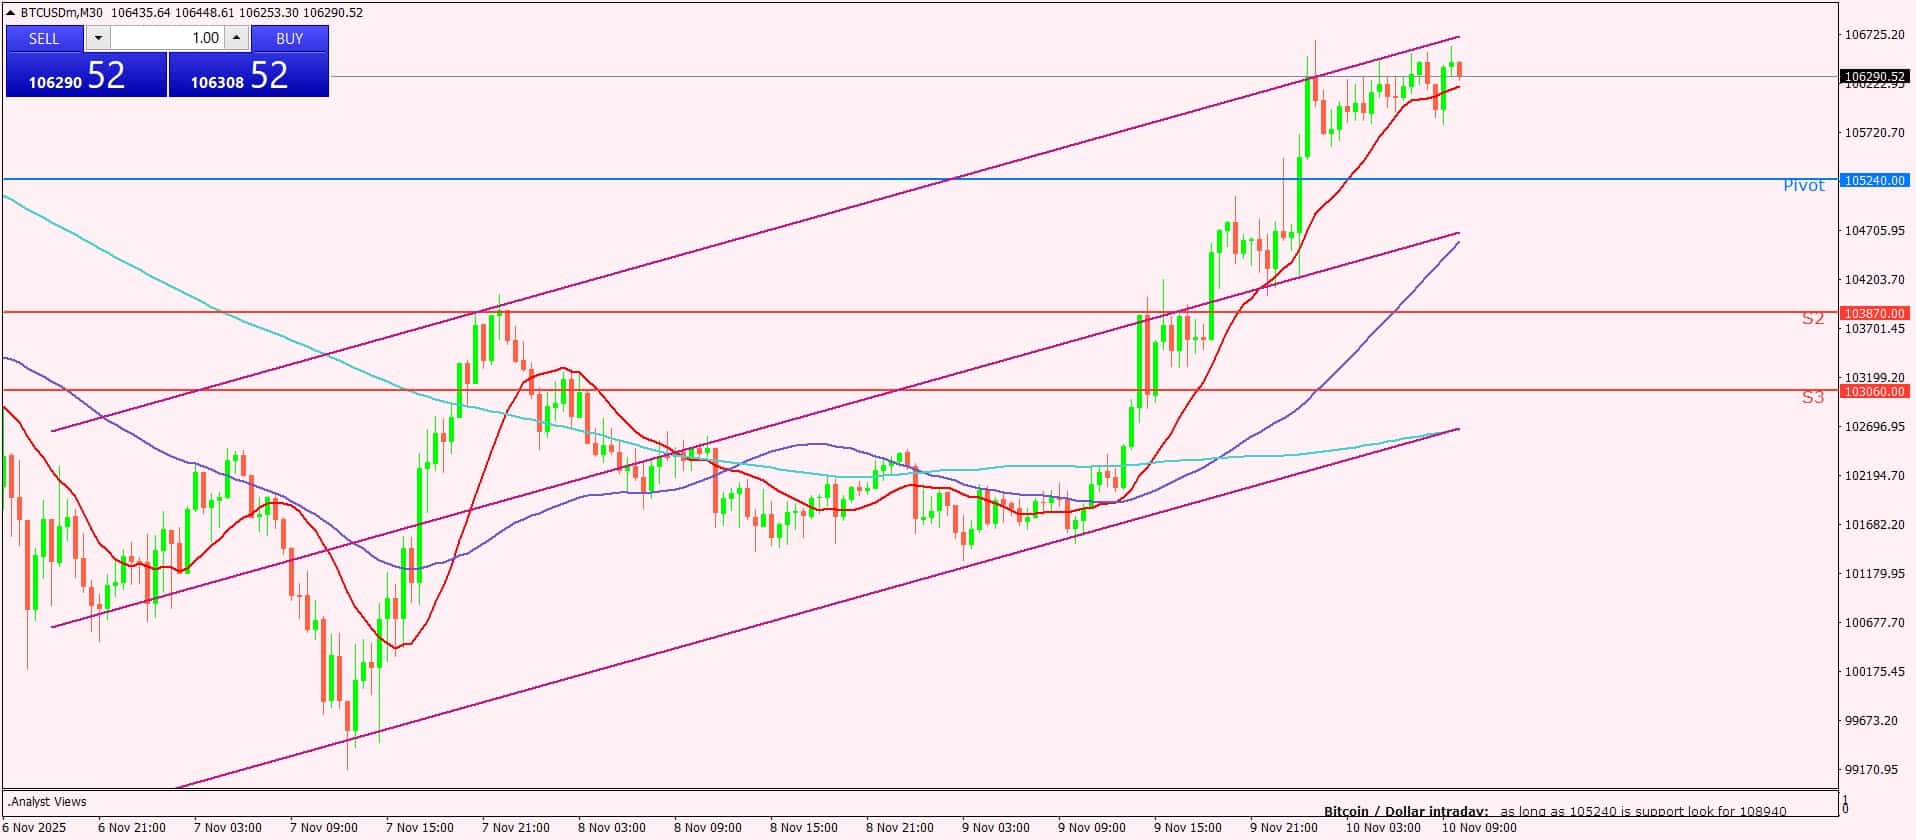Click the SELL button

(44, 38)
